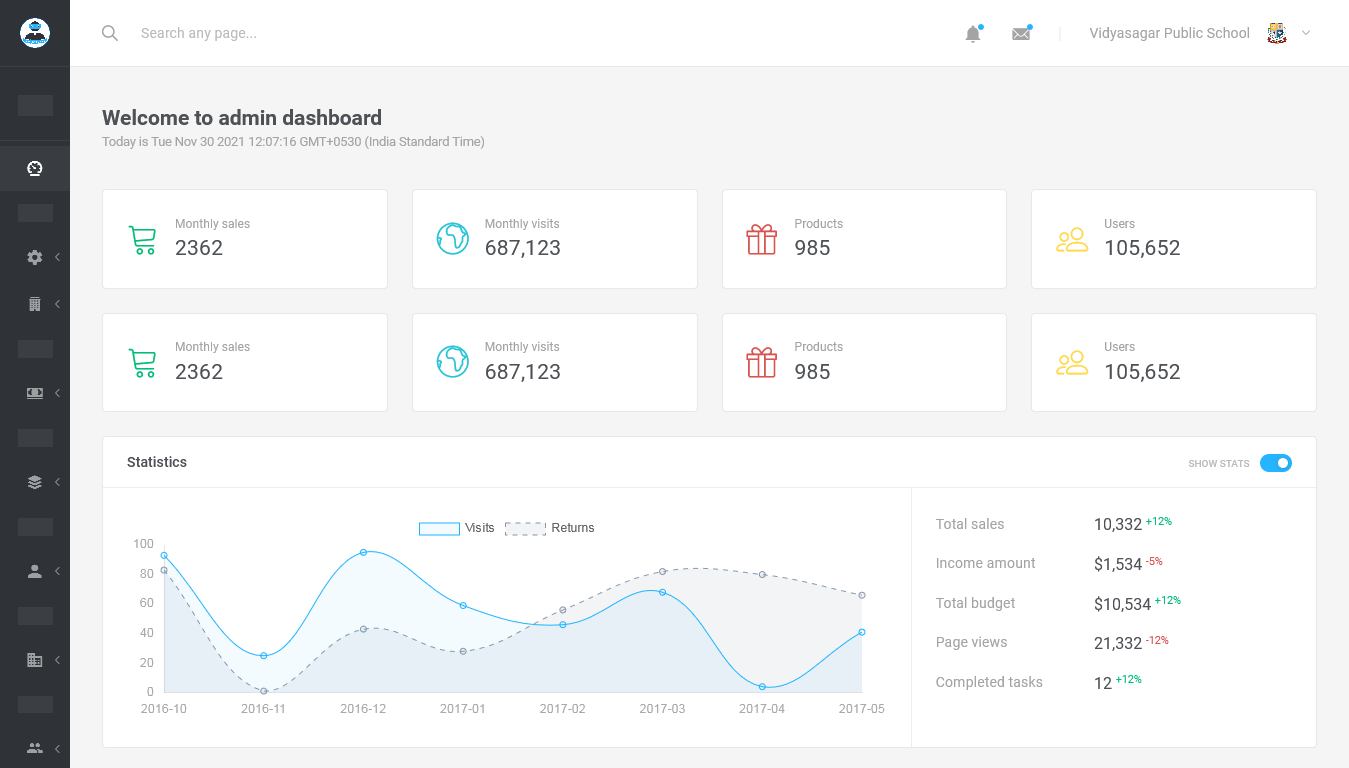
Task: Click the school logo in sidebar header
Action: pos(35,33)
